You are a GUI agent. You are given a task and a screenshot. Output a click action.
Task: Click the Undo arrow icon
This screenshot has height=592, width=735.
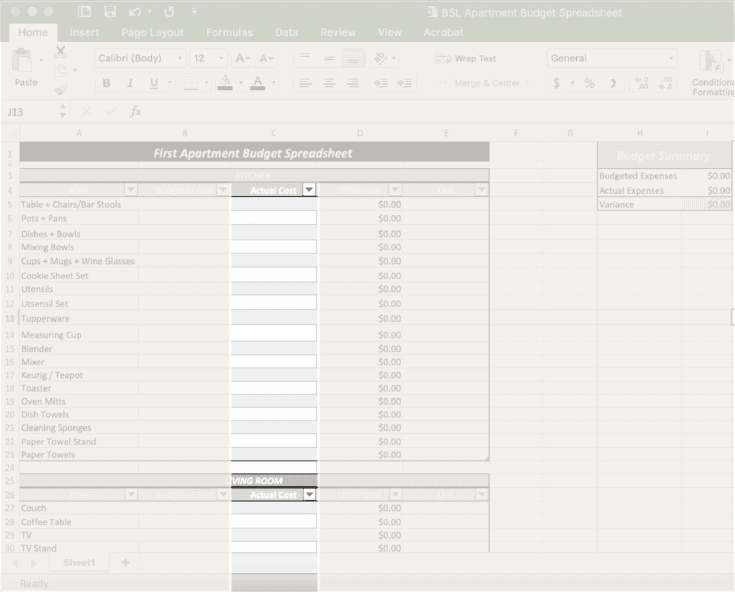click(135, 12)
